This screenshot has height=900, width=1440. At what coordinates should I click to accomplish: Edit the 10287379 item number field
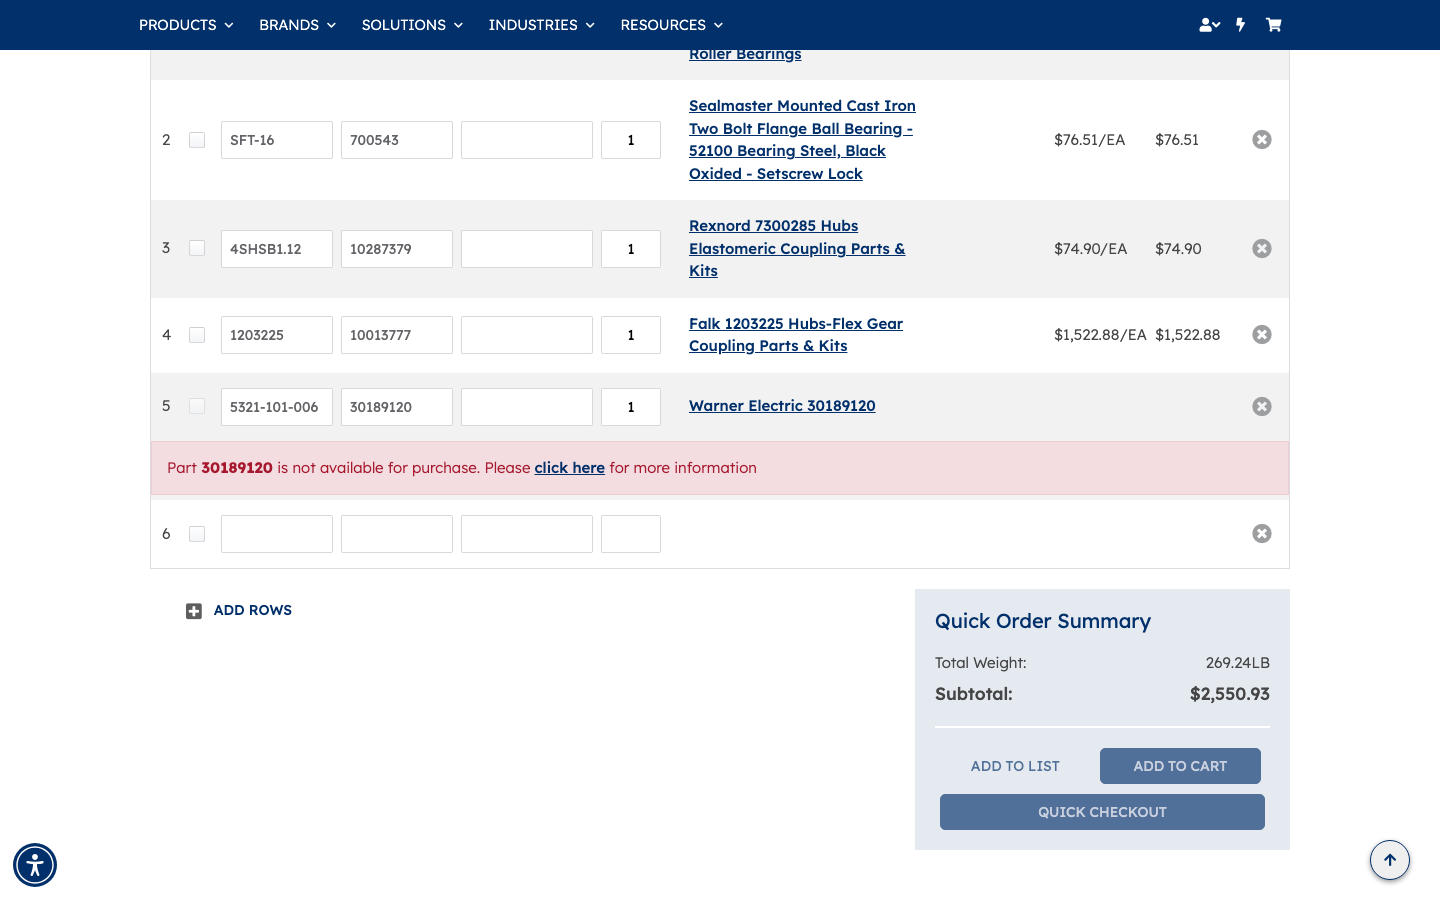[x=397, y=249]
